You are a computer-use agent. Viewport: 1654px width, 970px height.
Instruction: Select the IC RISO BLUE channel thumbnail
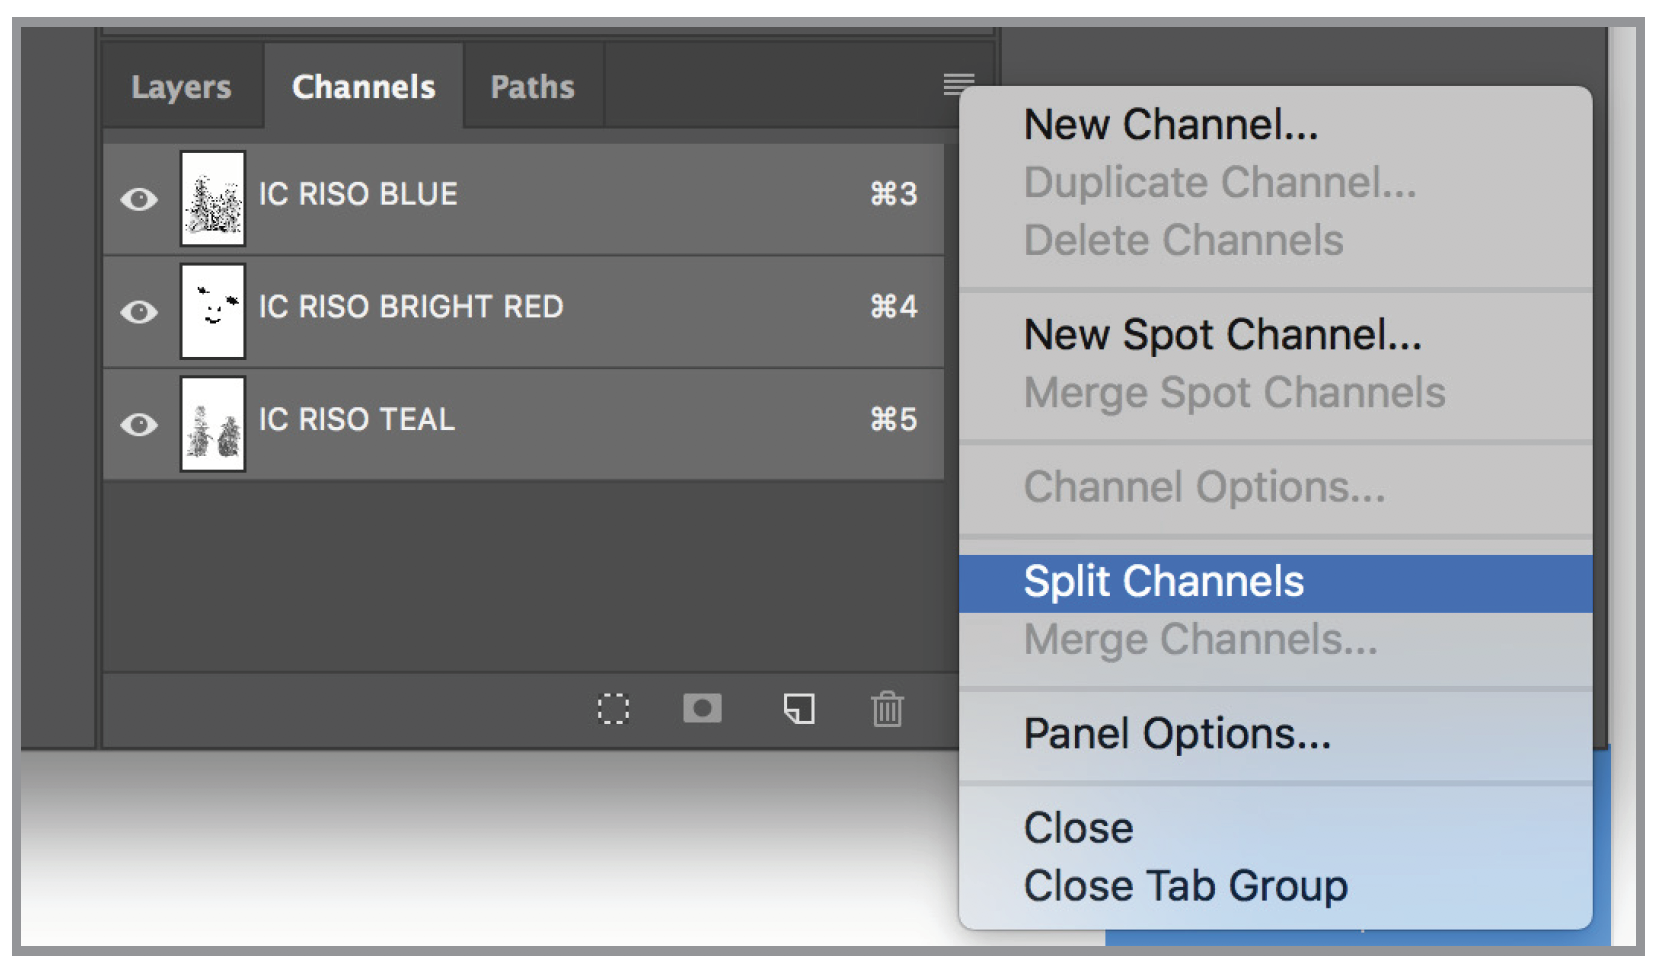tap(213, 198)
